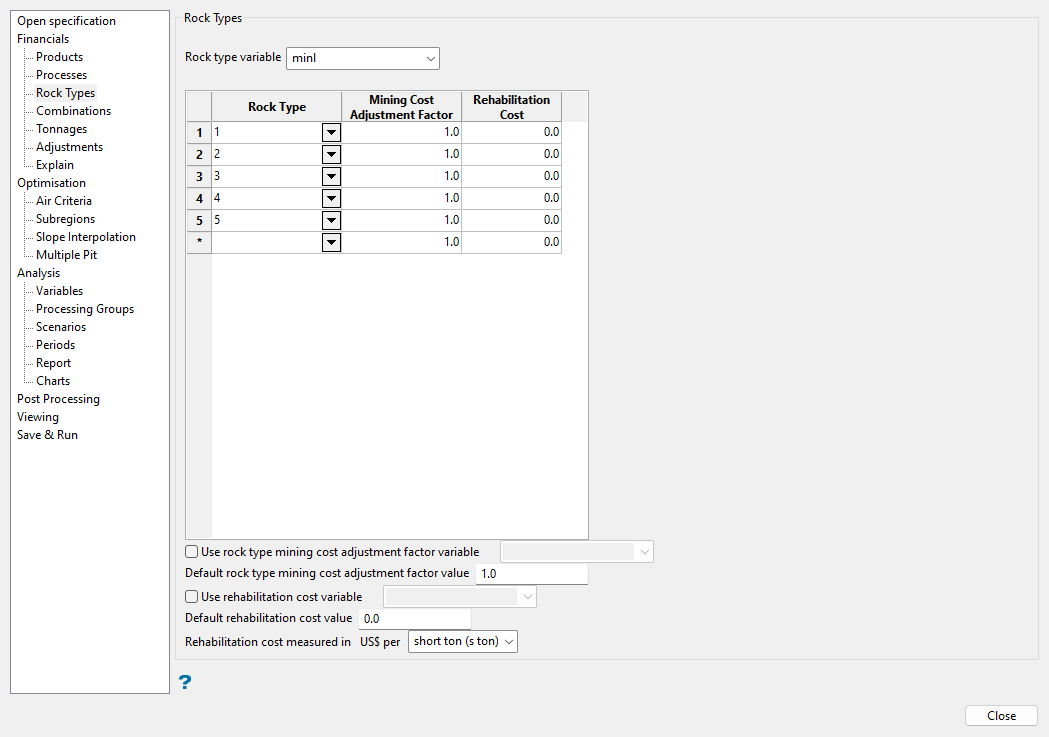1049x737 pixels.
Task: Expand the Rock Type dropdown in the new row
Action: pos(331,242)
